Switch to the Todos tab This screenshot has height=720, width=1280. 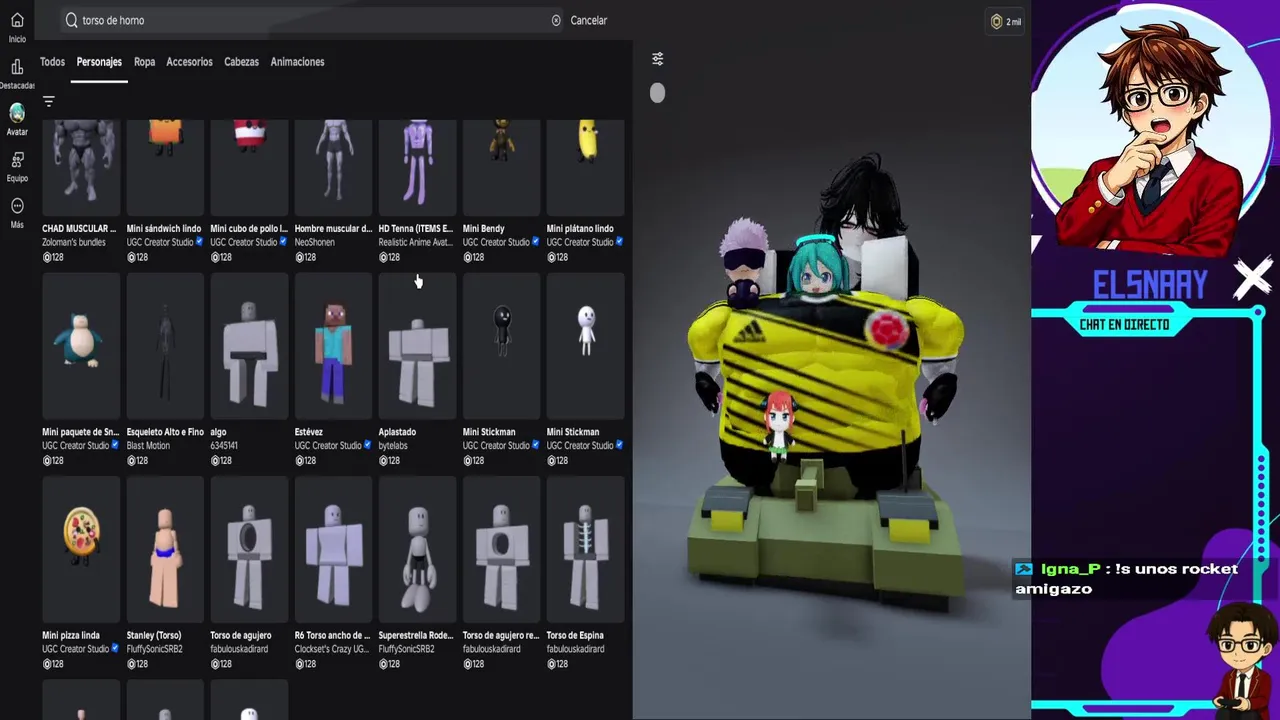(x=52, y=62)
